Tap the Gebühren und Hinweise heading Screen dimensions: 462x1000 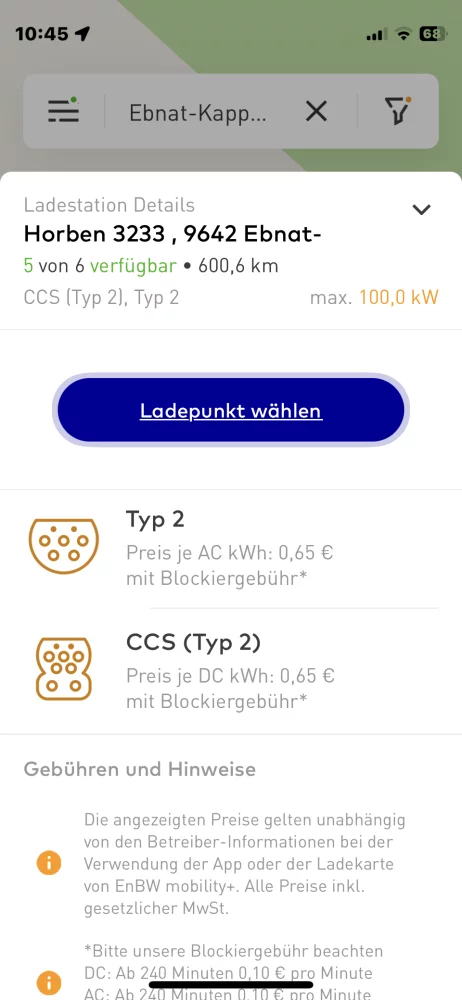(140, 769)
